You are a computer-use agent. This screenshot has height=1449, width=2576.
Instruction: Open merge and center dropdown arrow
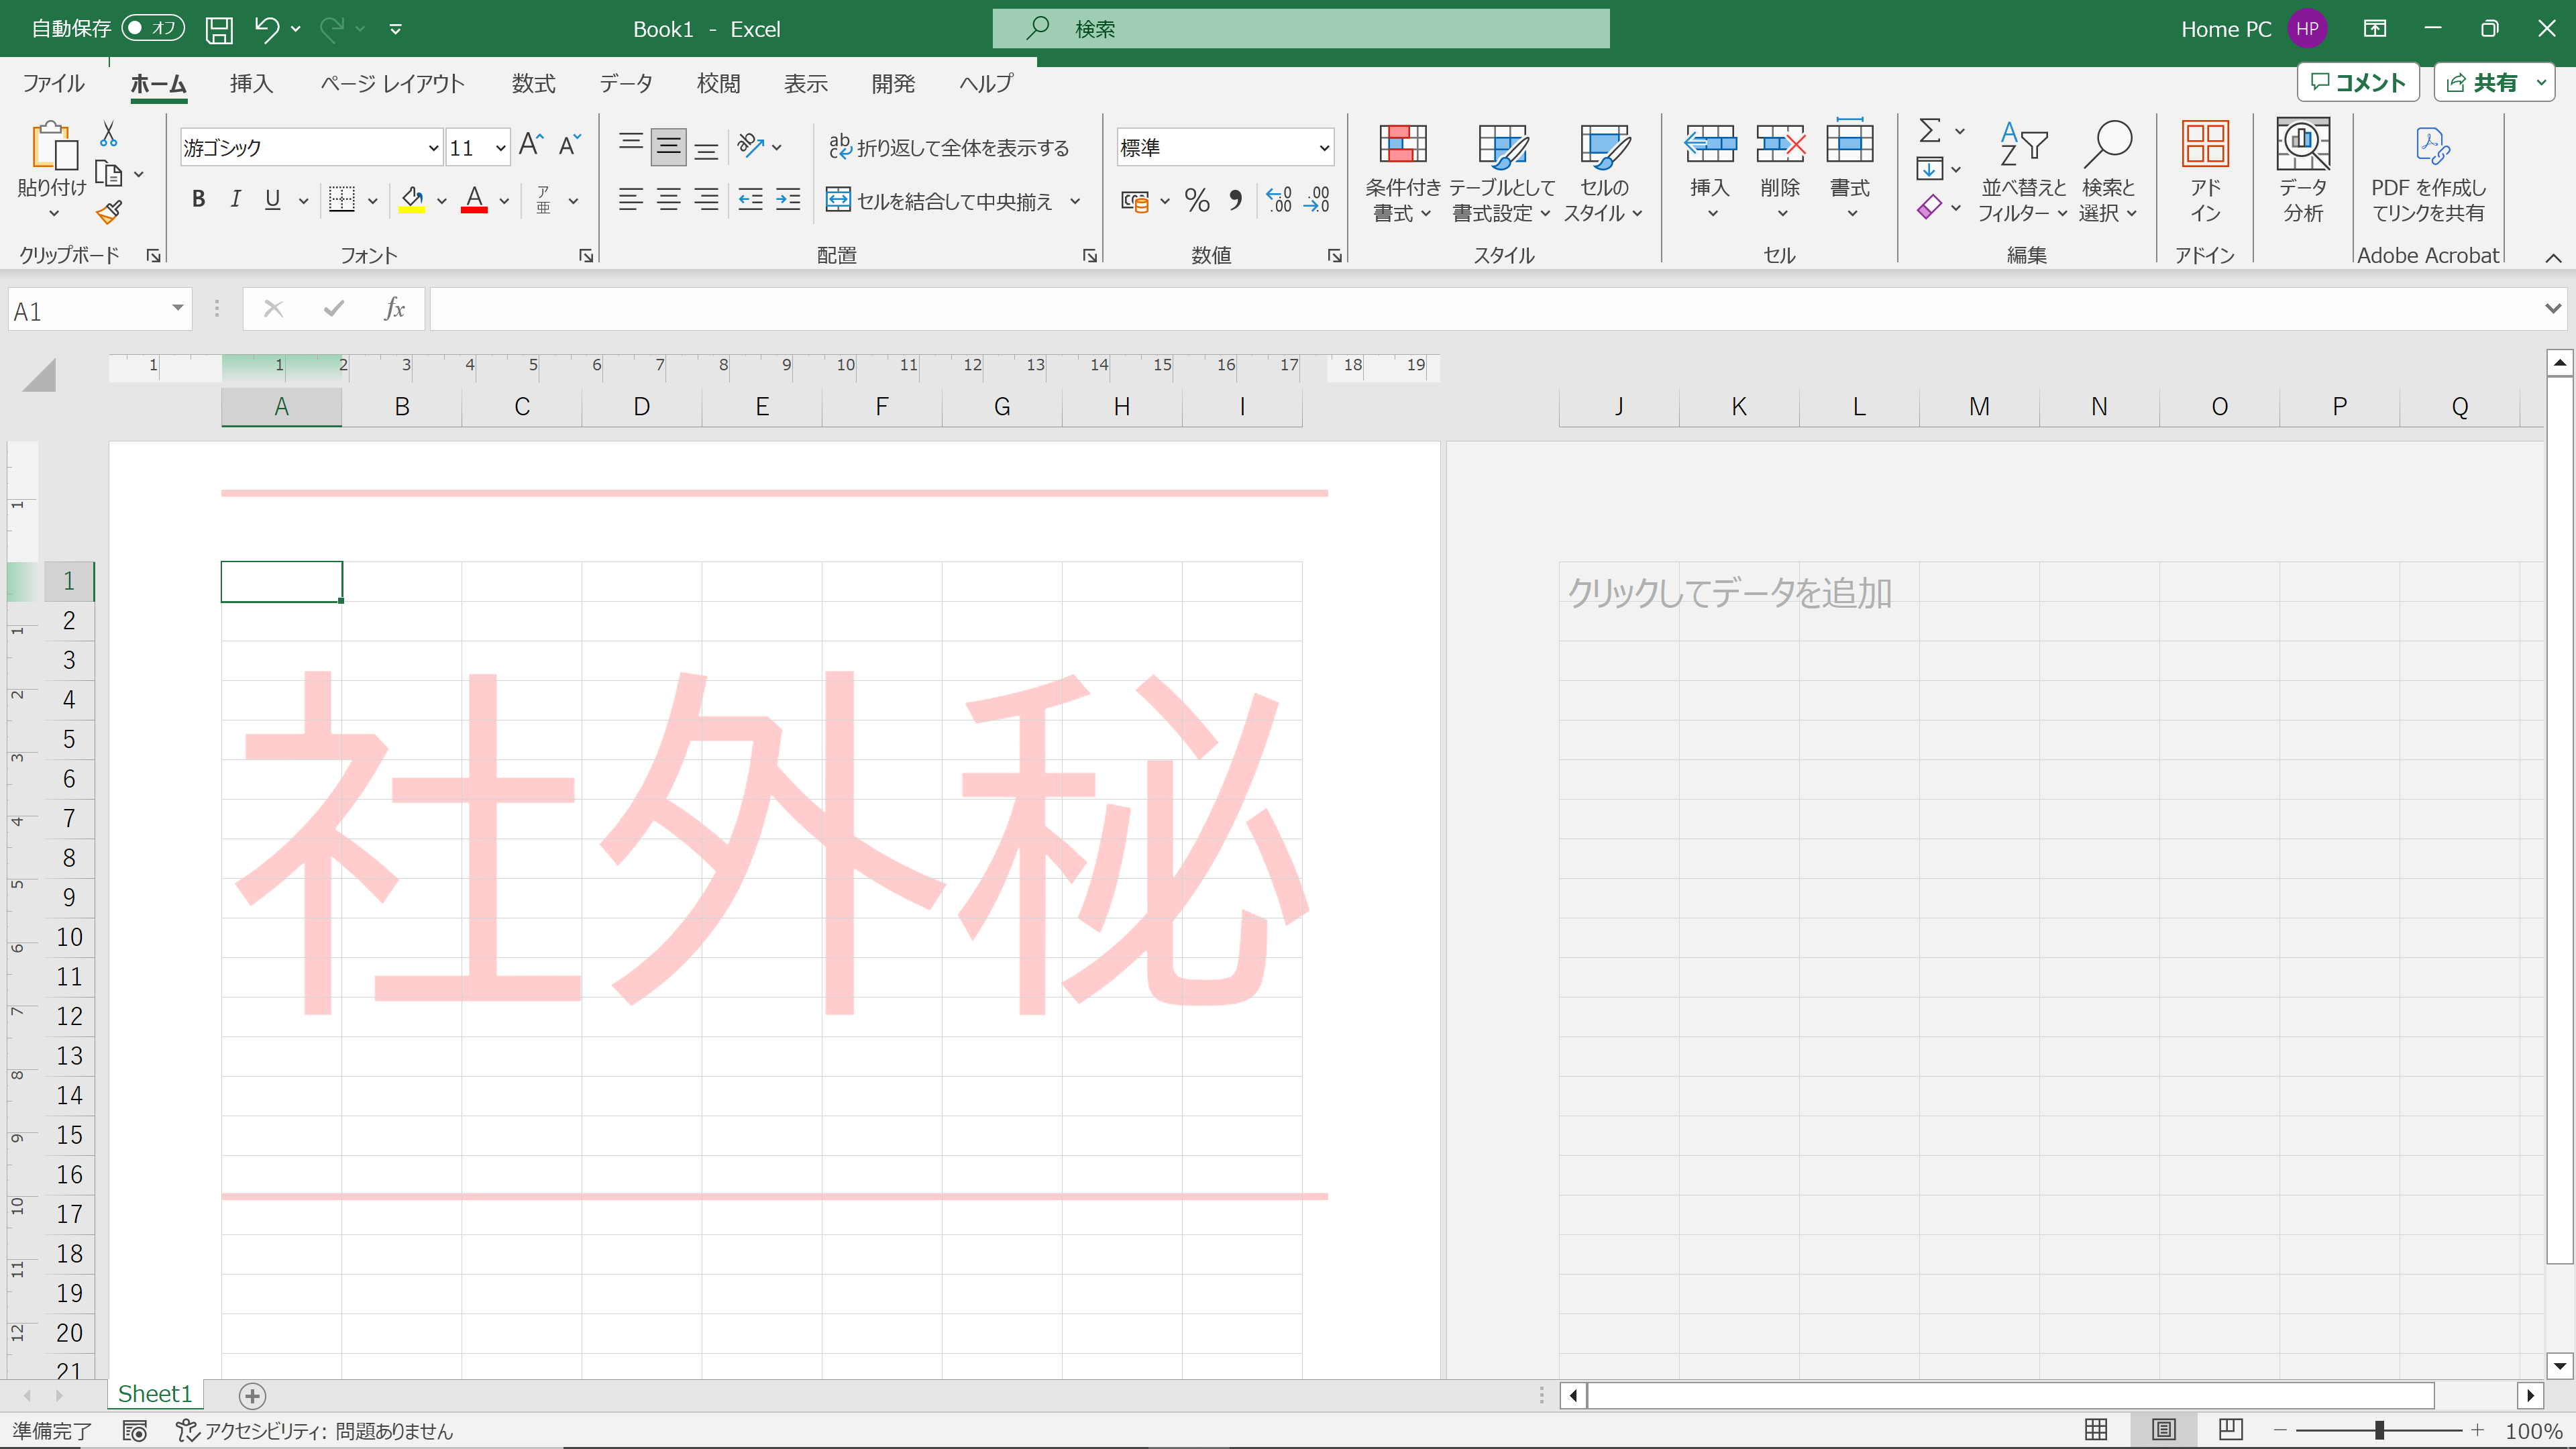coord(1075,201)
